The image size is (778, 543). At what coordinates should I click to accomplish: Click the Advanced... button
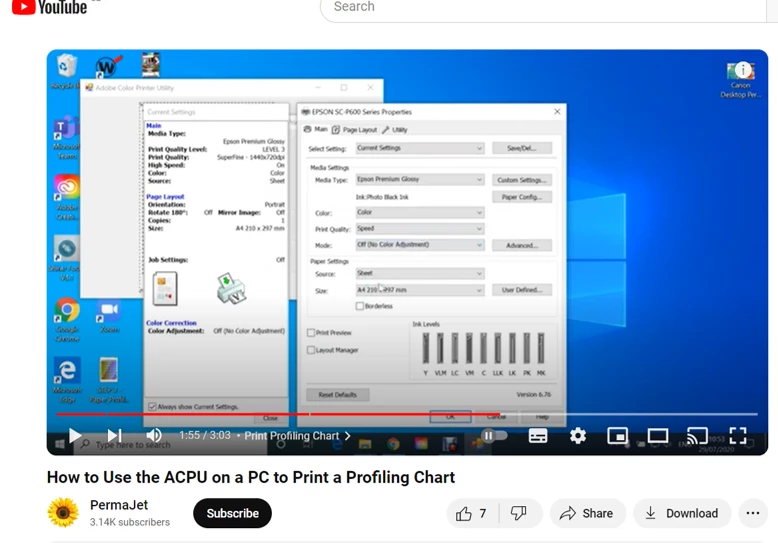(x=521, y=245)
